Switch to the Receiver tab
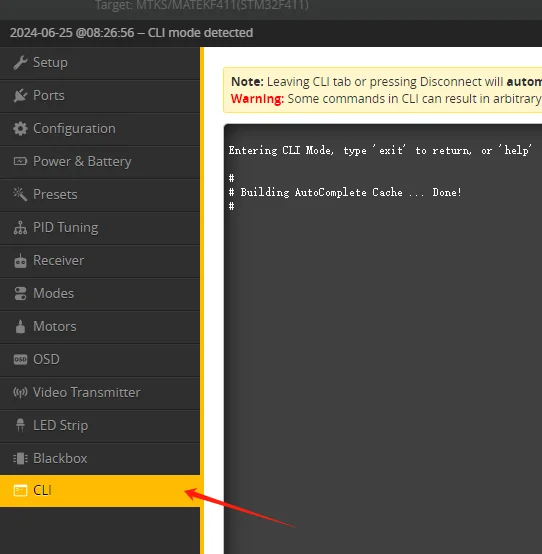The image size is (542, 554). click(100, 261)
